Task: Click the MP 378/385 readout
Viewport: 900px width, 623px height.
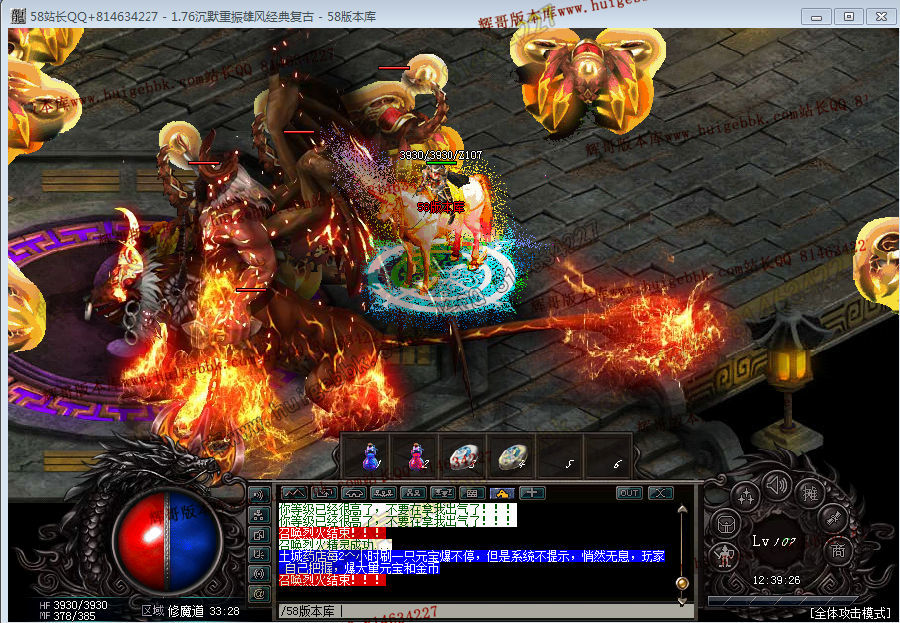Action: (x=68, y=616)
